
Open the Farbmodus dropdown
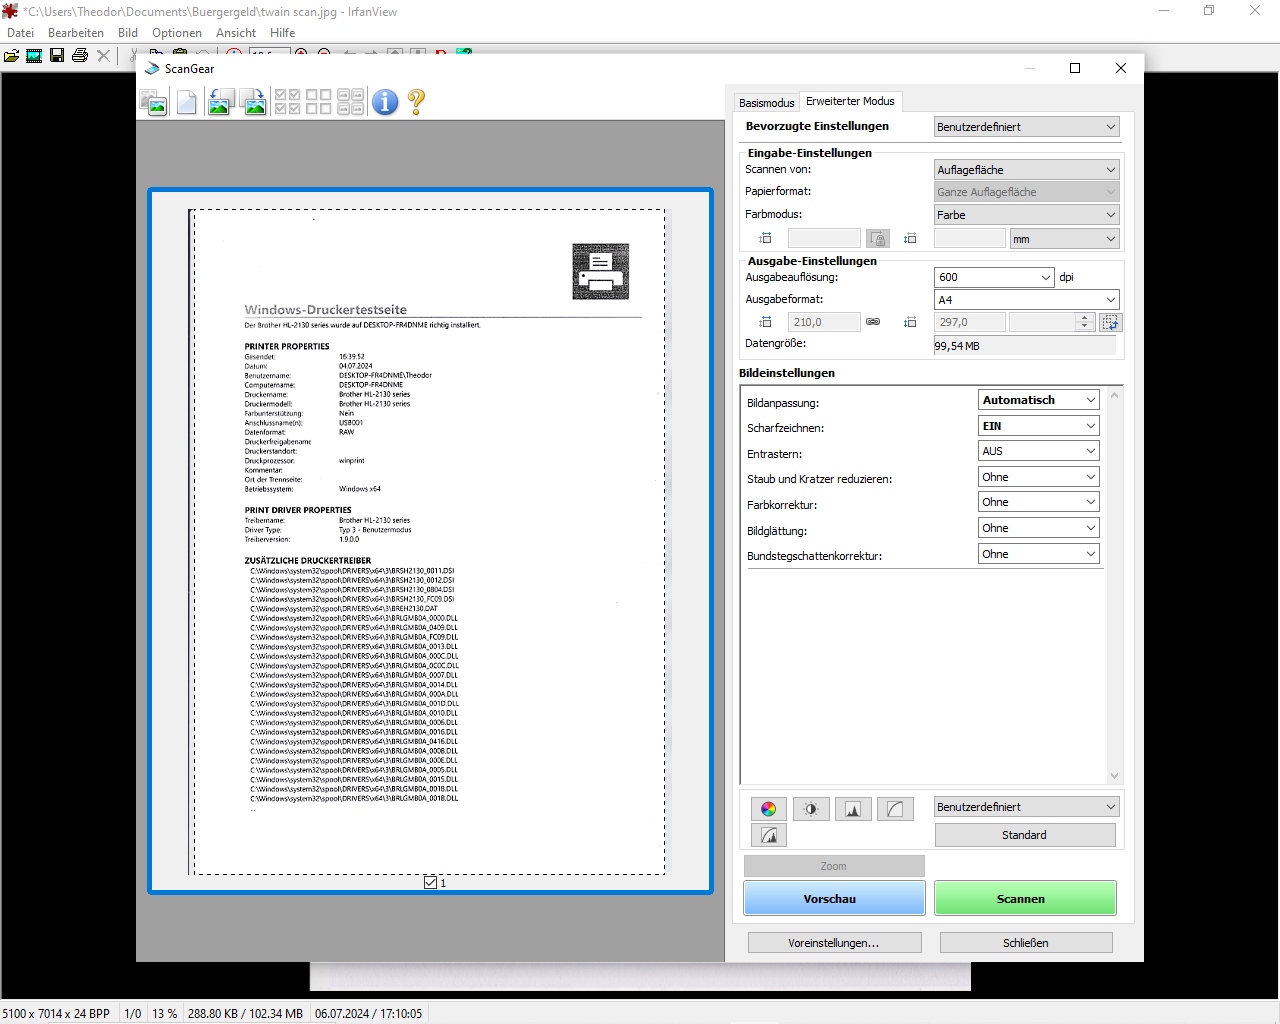click(1026, 215)
